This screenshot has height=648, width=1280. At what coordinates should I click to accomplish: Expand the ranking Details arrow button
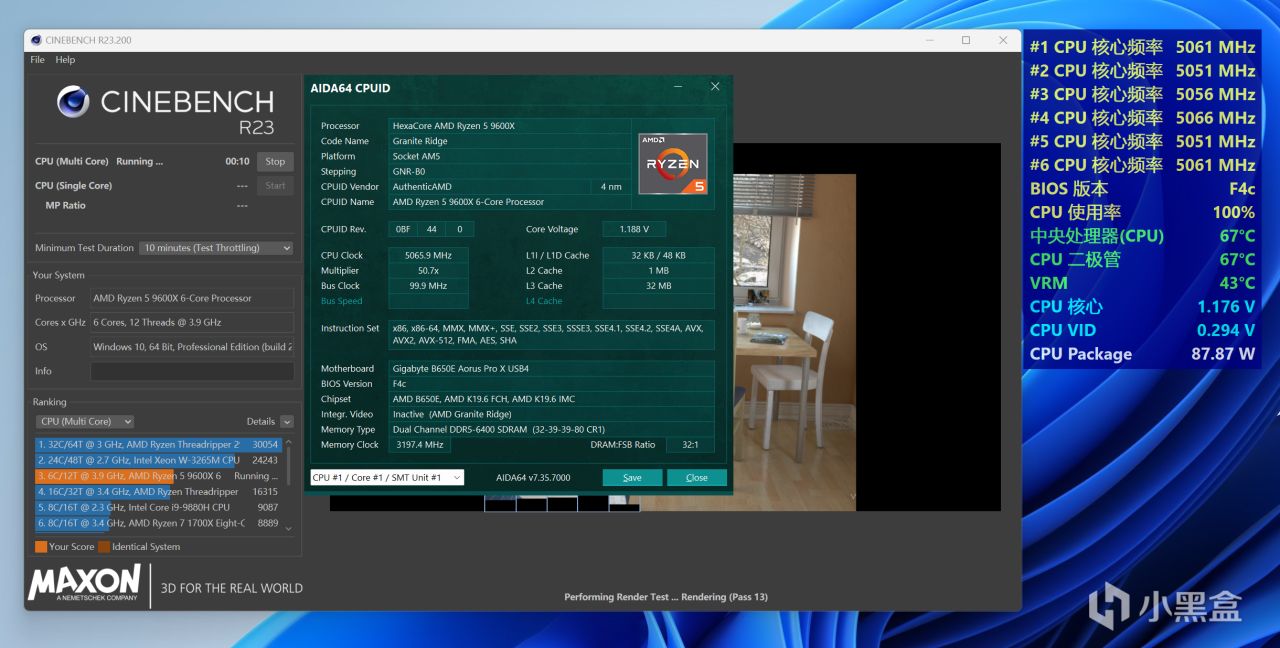[x=287, y=422]
